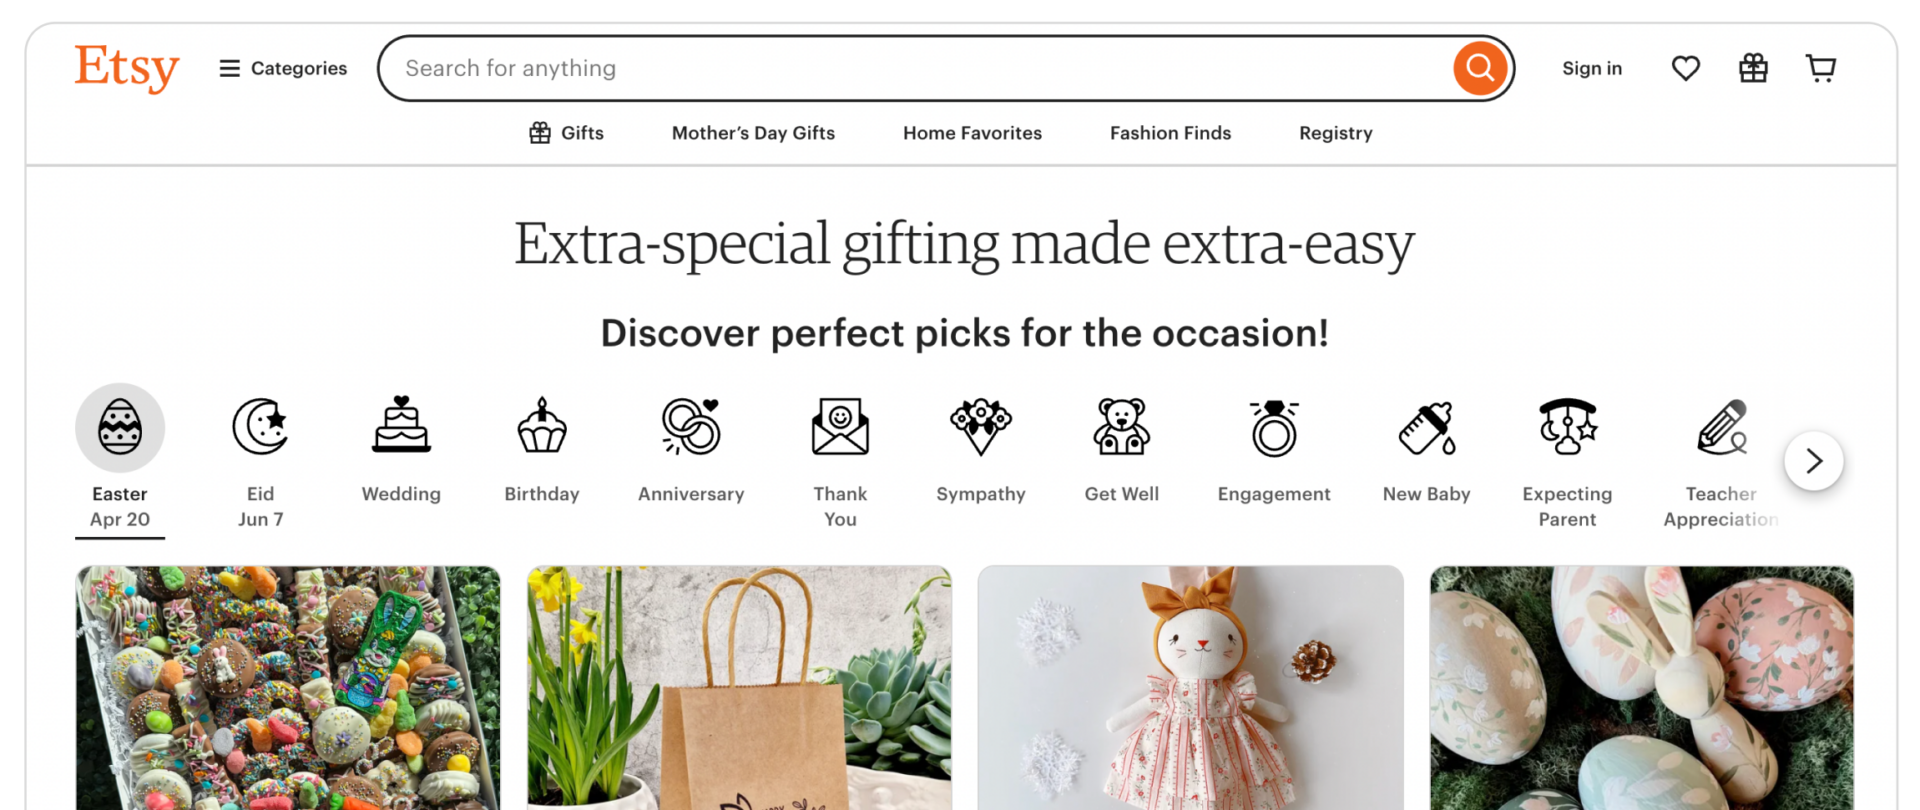Show more occasions with the right arrow
Image resolution: width=1920 pixels, height=810 pixels.
pyautogui.click(x=1814, y=461)
